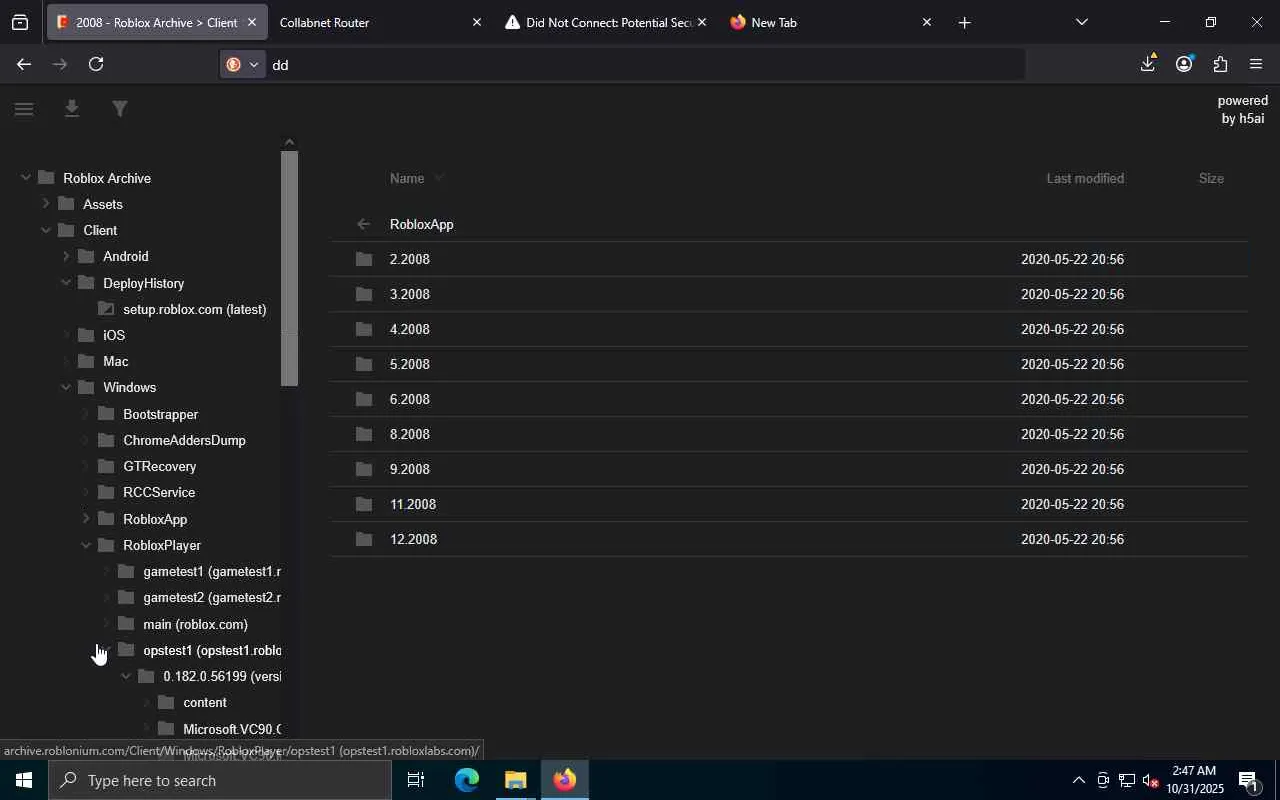
Task: Open the 12.2008 folder
Action: tap(788, 539)
